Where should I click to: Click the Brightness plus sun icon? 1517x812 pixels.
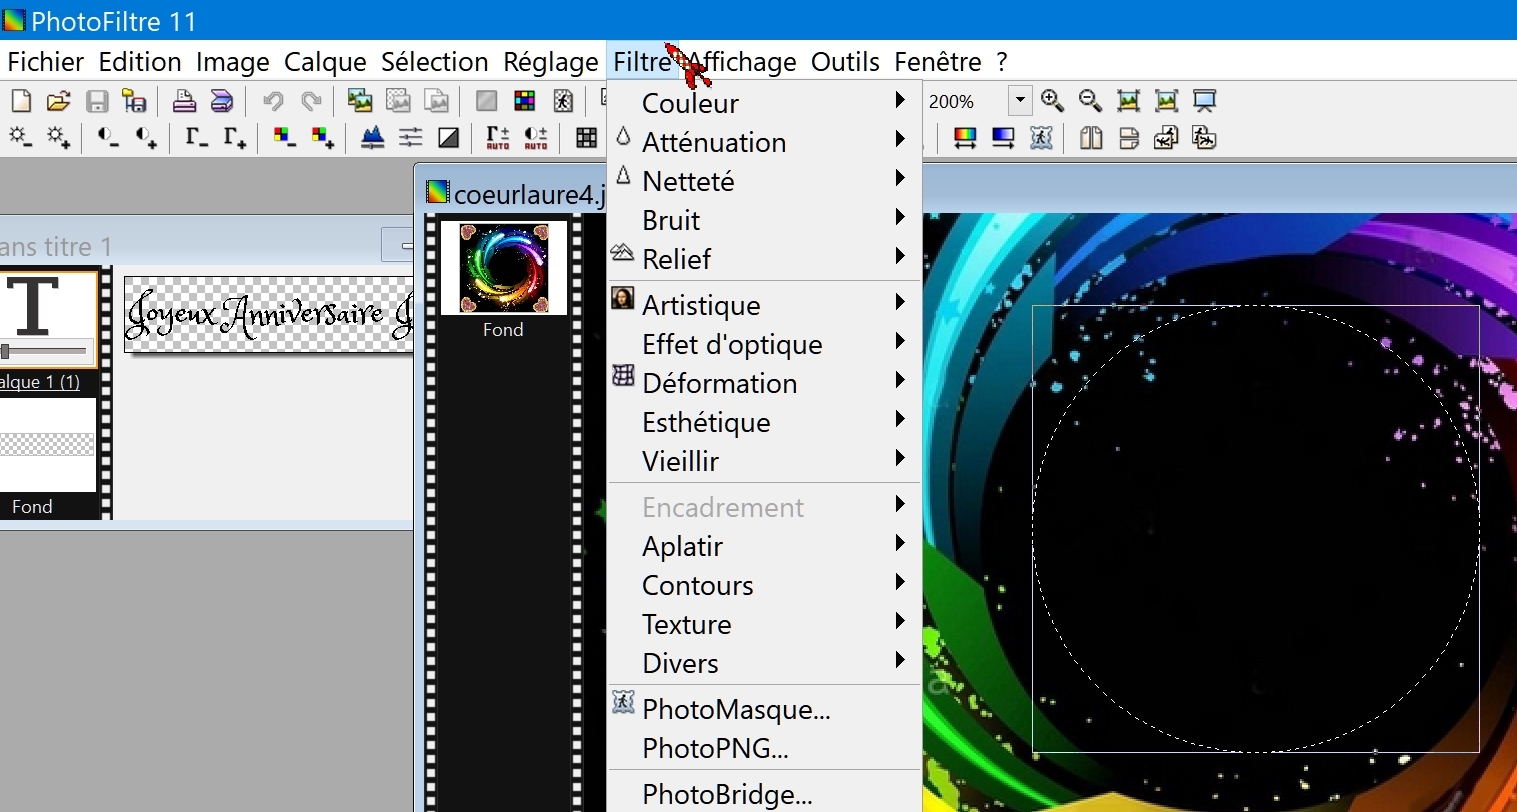[59, 138]
